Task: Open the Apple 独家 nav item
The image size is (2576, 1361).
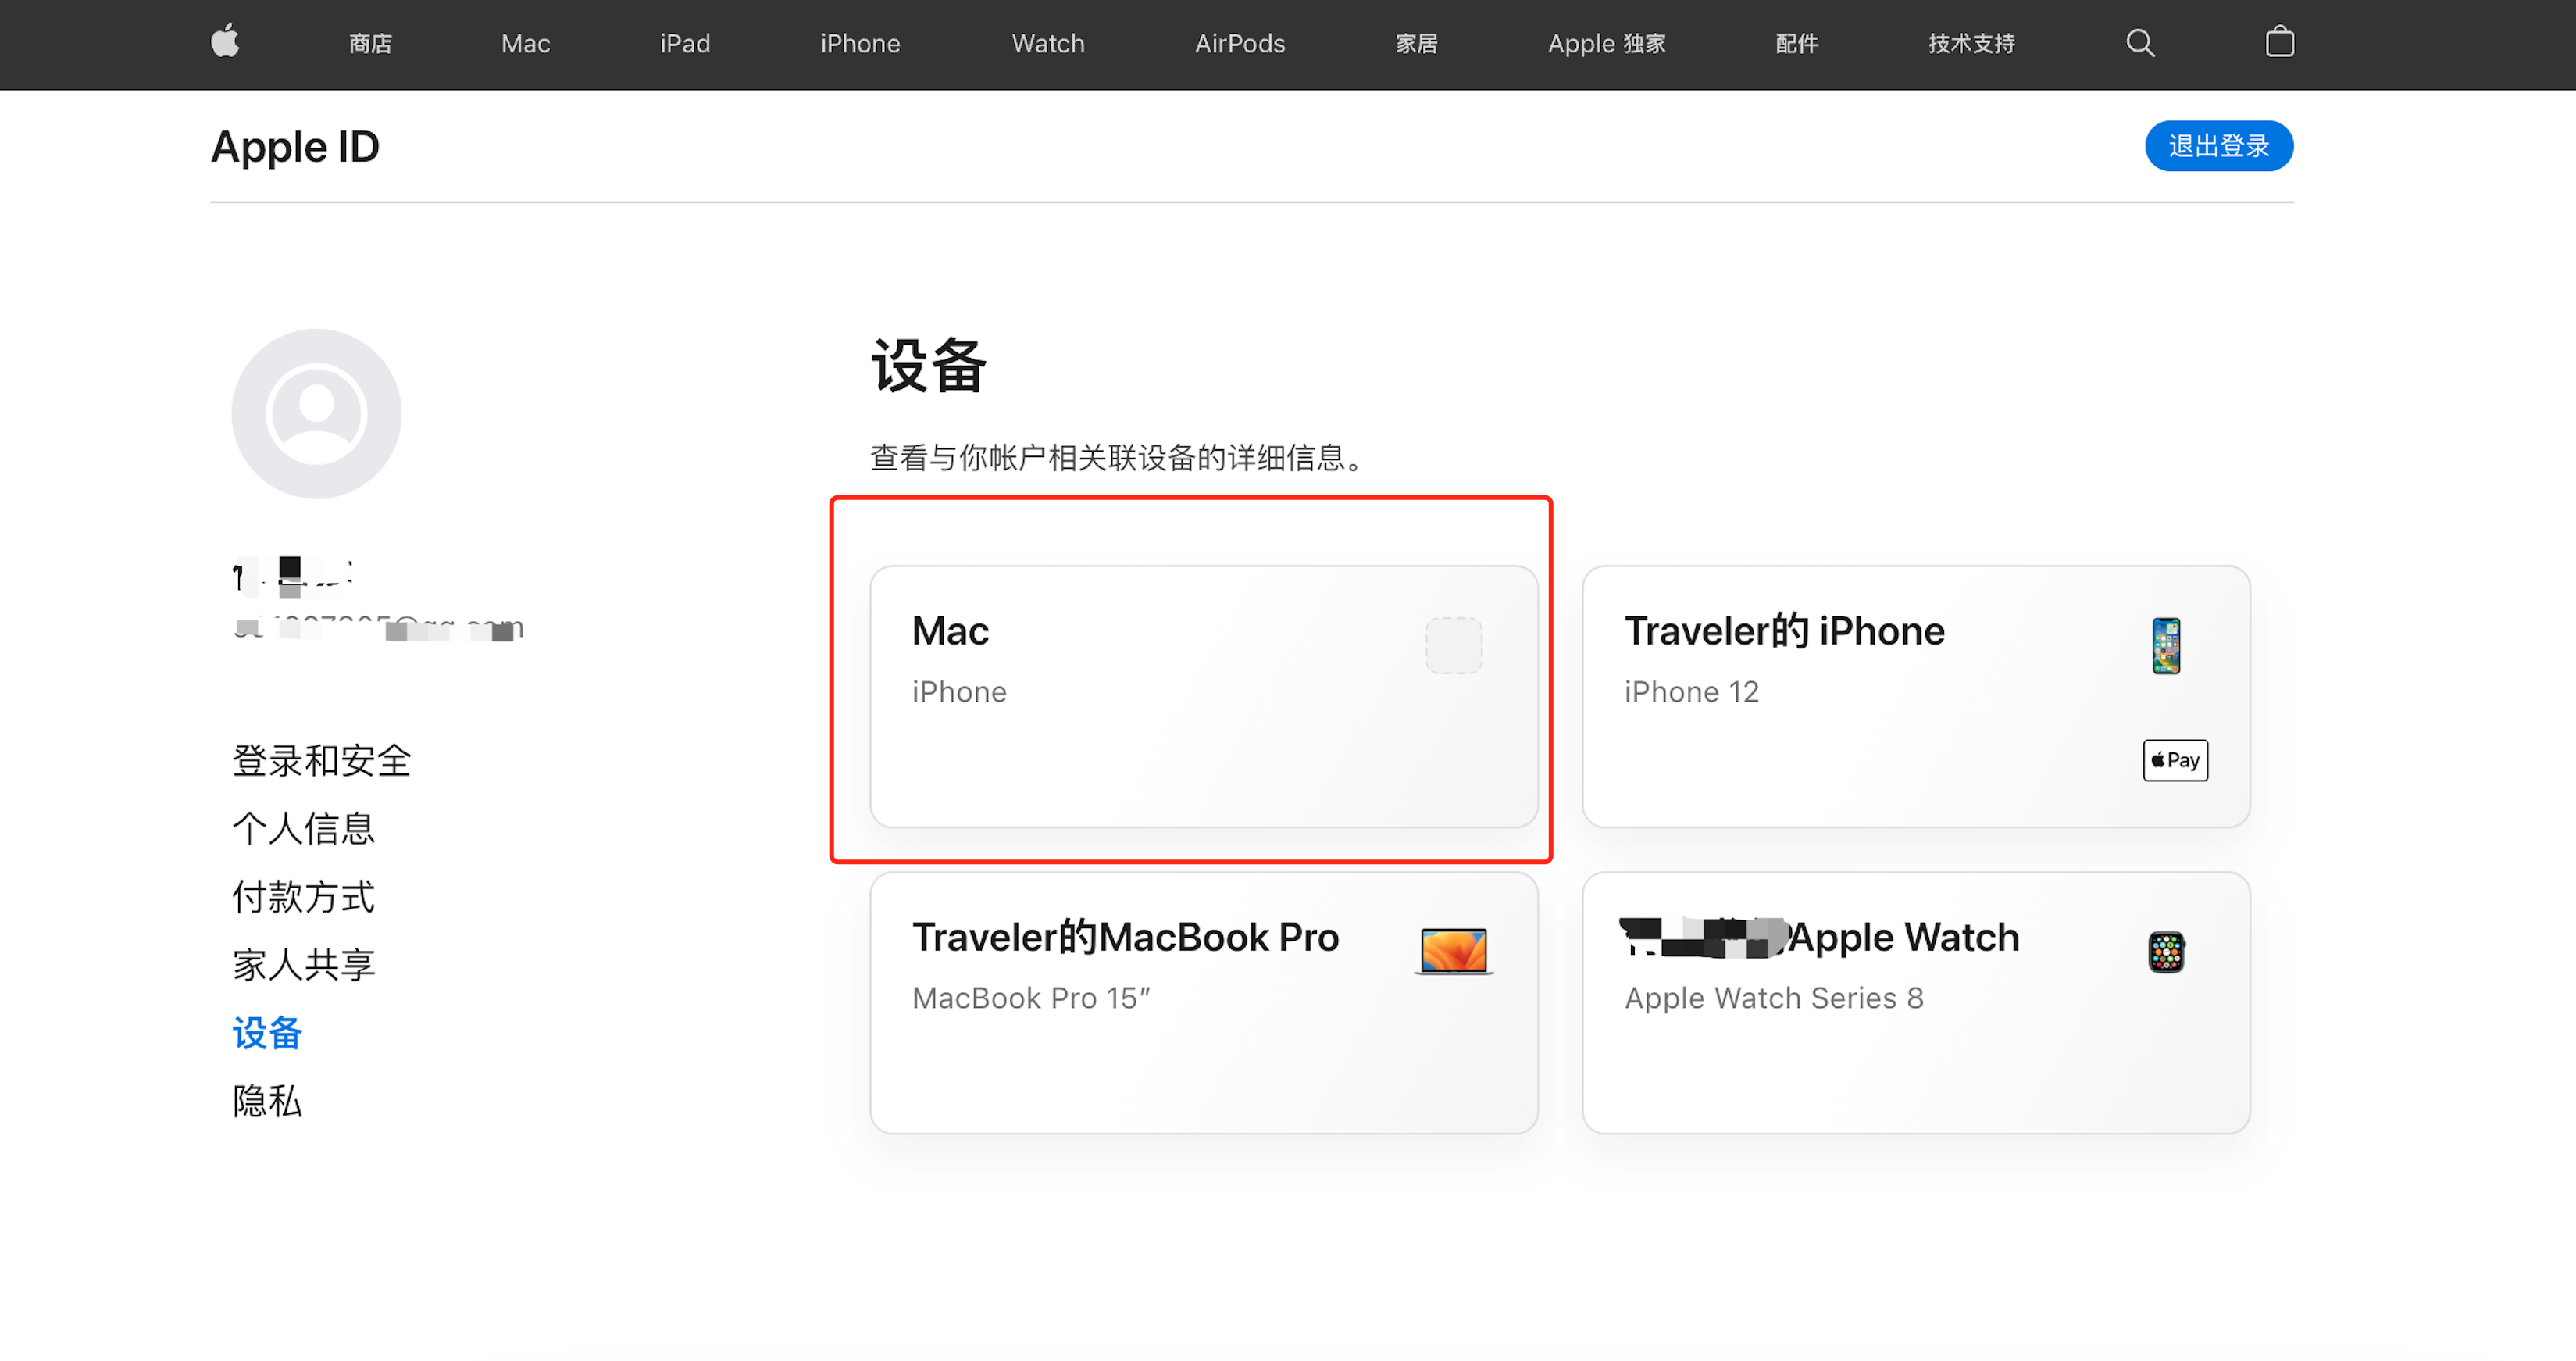Action: (1606, 44)
